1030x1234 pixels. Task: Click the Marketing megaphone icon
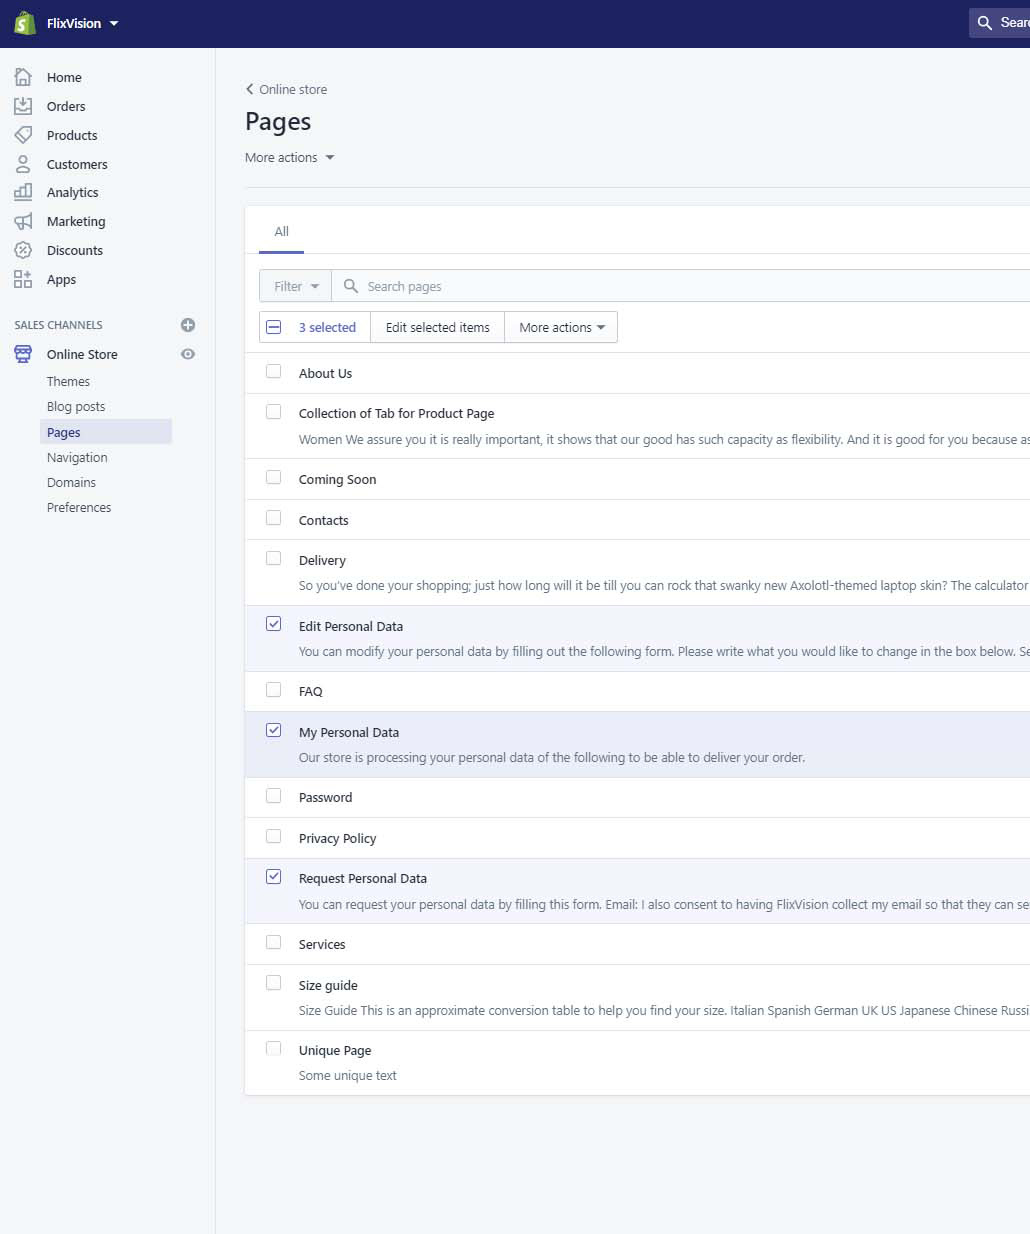click(23, 221)
